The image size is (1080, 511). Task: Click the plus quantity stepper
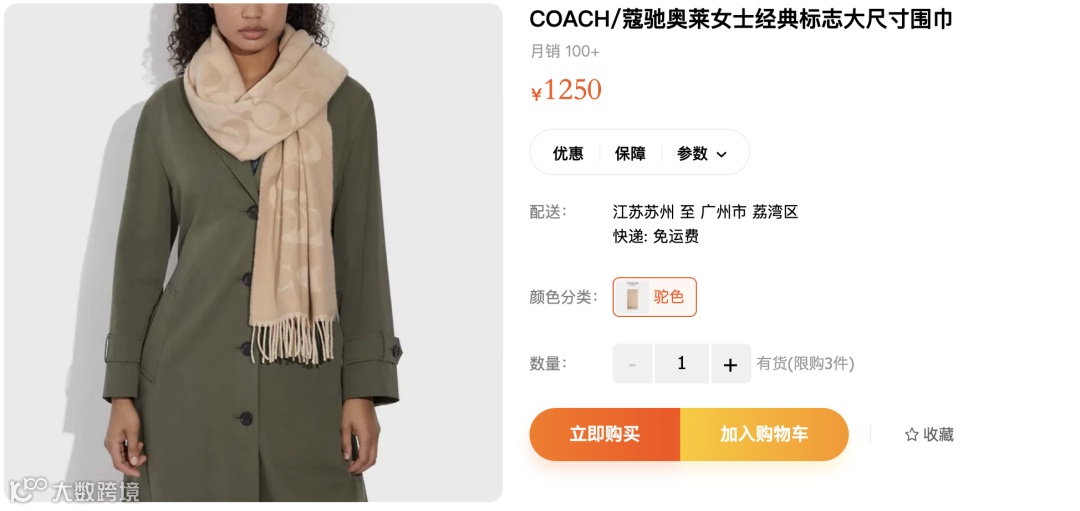pyautogui.click(x=731, y=364)
